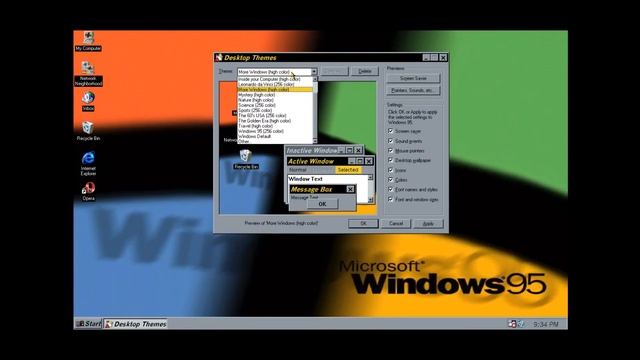Click the Desktop Themes title bar icon

(219, 58)
